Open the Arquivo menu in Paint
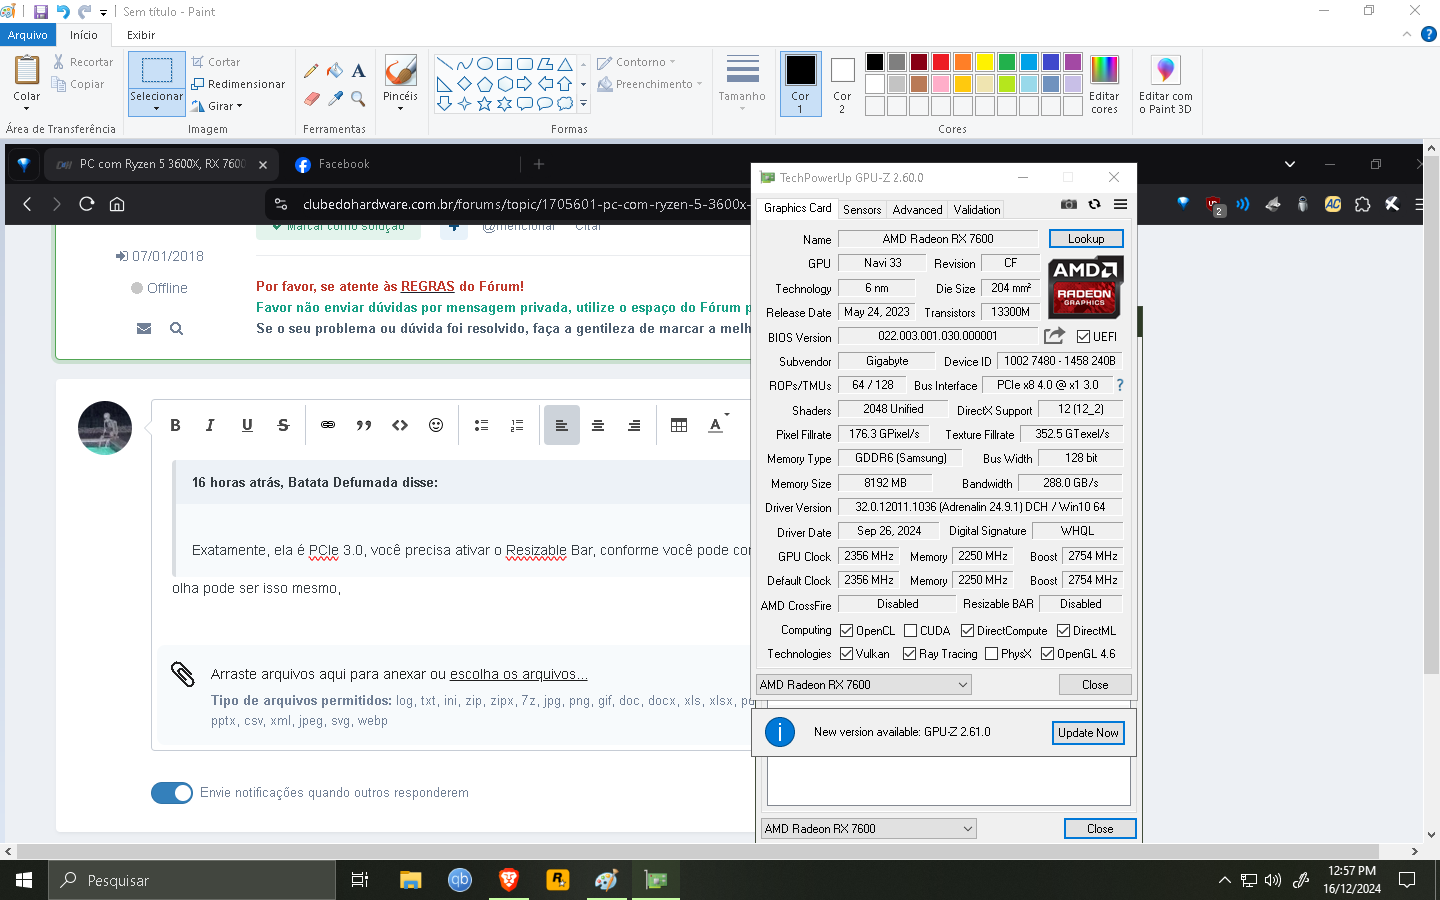The image size is (1440, 900). coord(28,35)
